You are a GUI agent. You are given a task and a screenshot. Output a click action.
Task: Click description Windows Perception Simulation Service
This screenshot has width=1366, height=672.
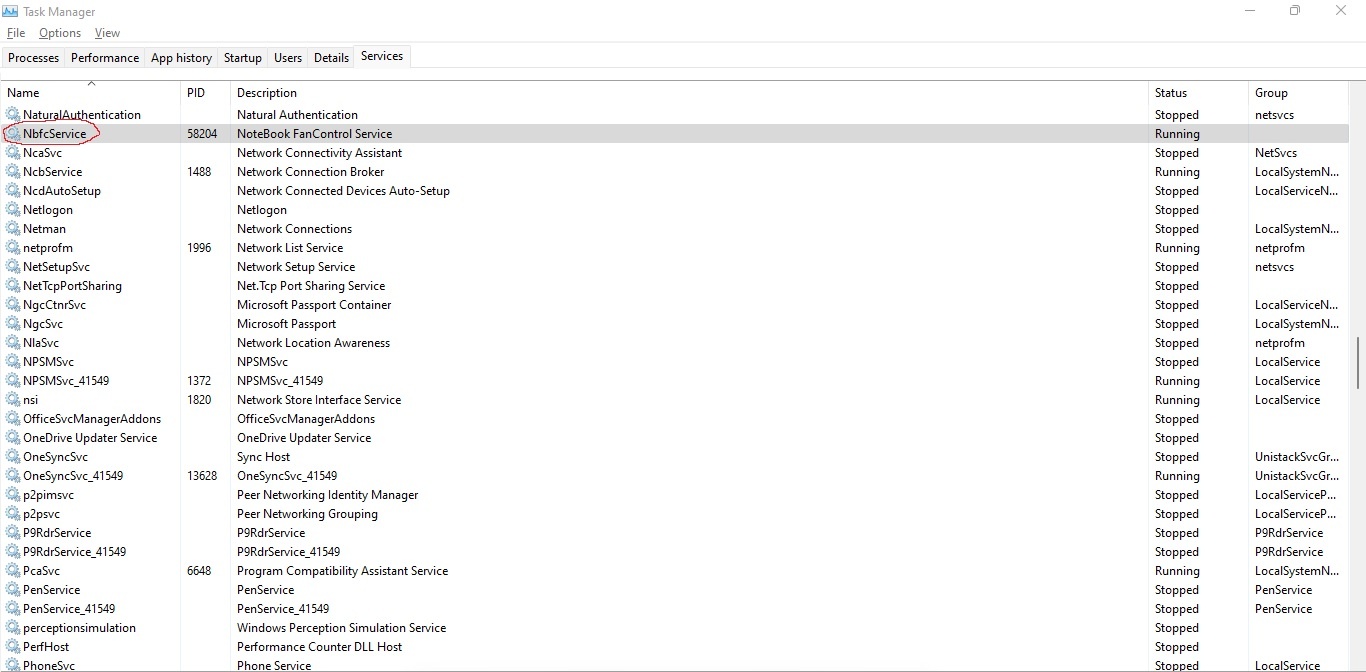[x=341, y=628]
